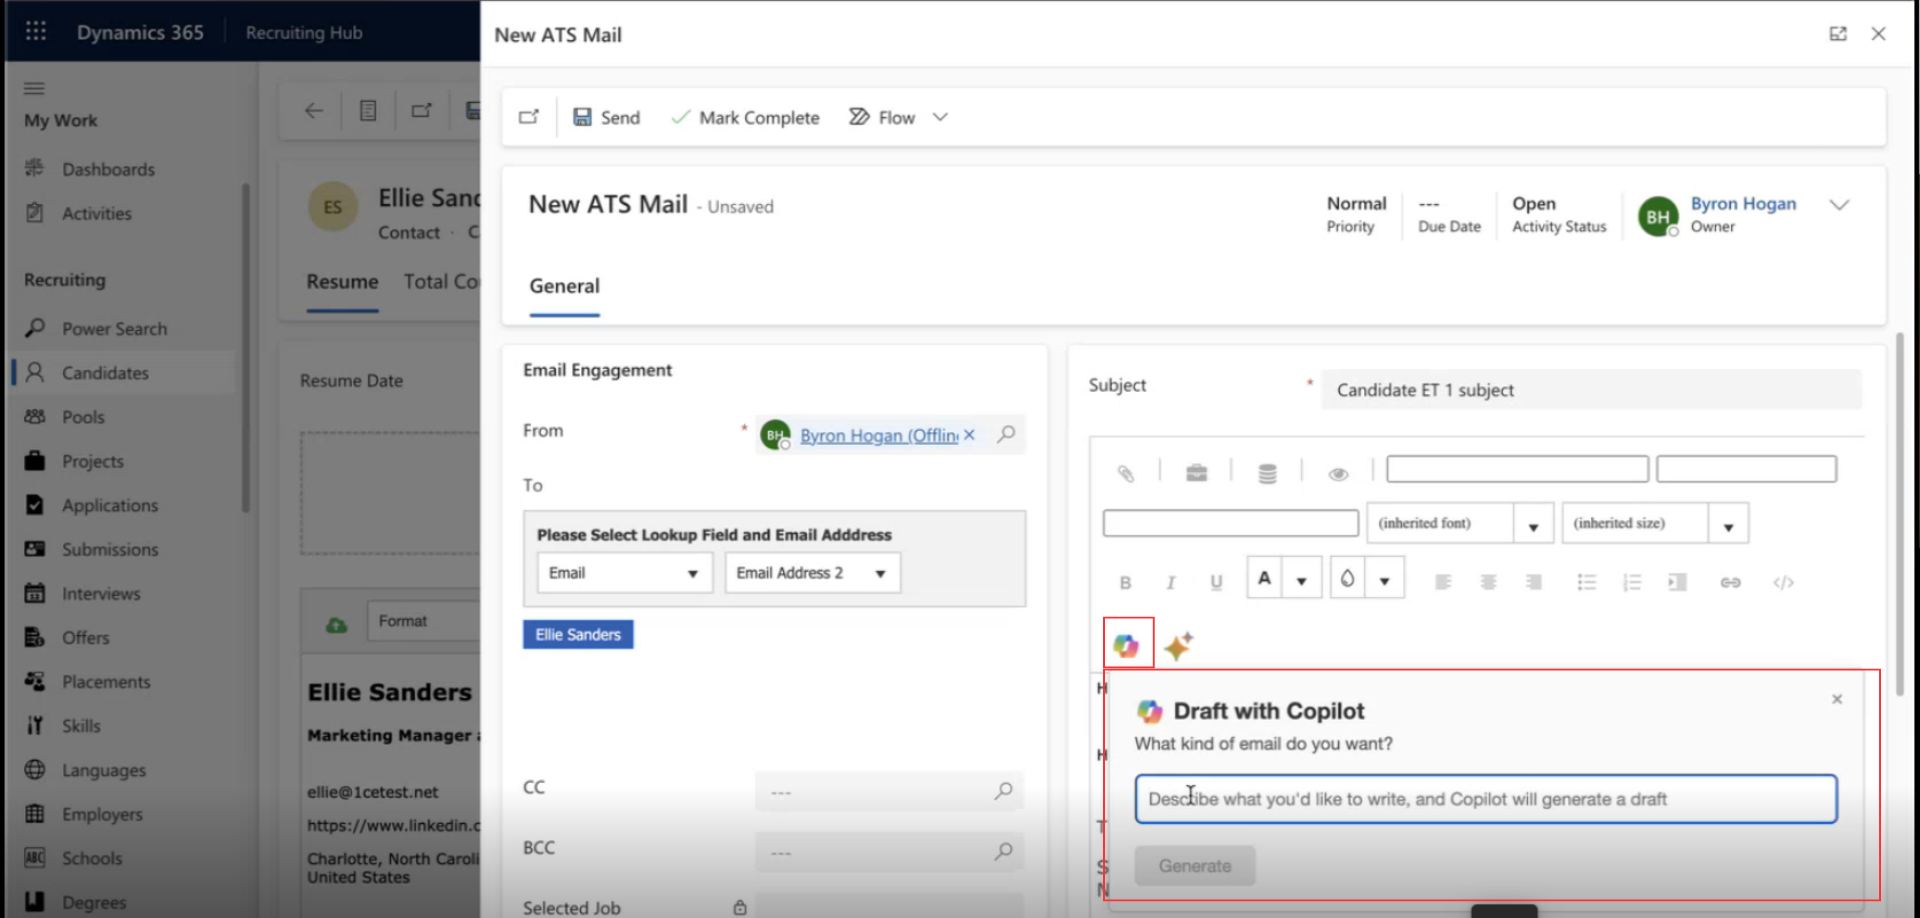Align text left
Image resolution: width=1920 pixels, height=918 pixels.
click(x=1442, y=582)
